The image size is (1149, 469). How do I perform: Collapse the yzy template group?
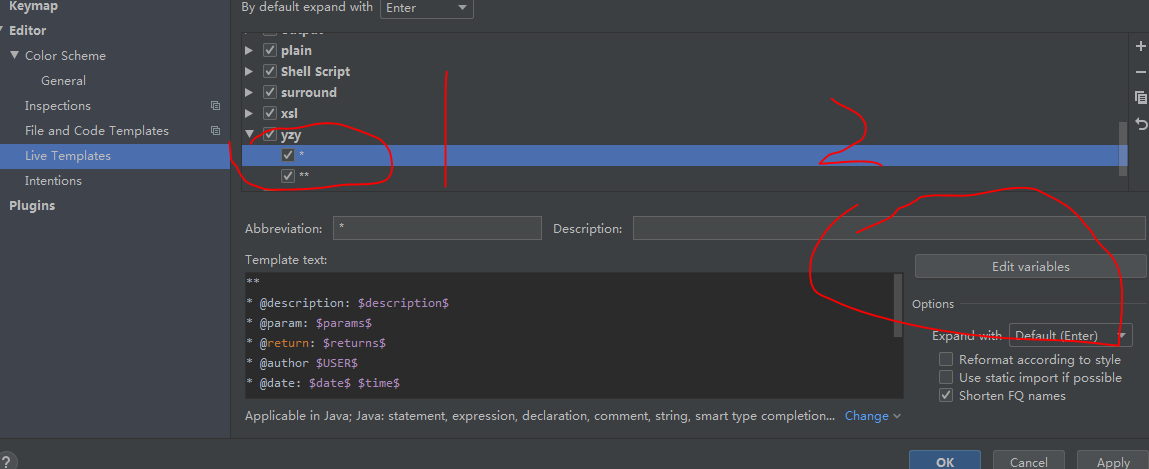tap(249, 135)
